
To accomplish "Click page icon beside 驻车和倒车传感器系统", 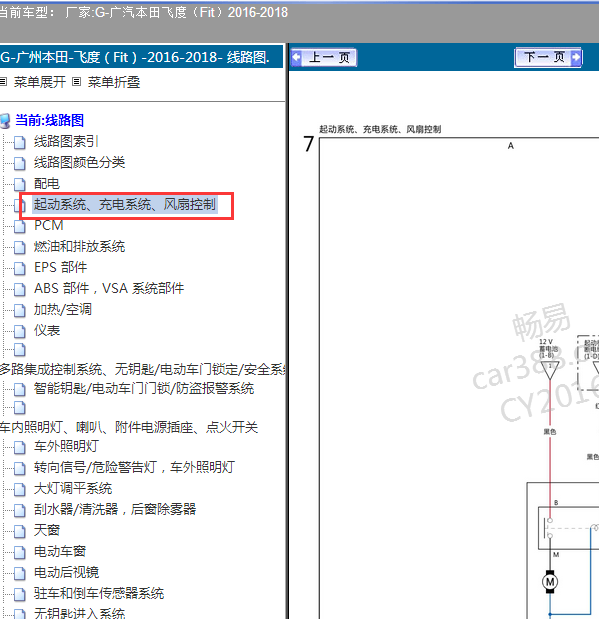I will 20,594.
